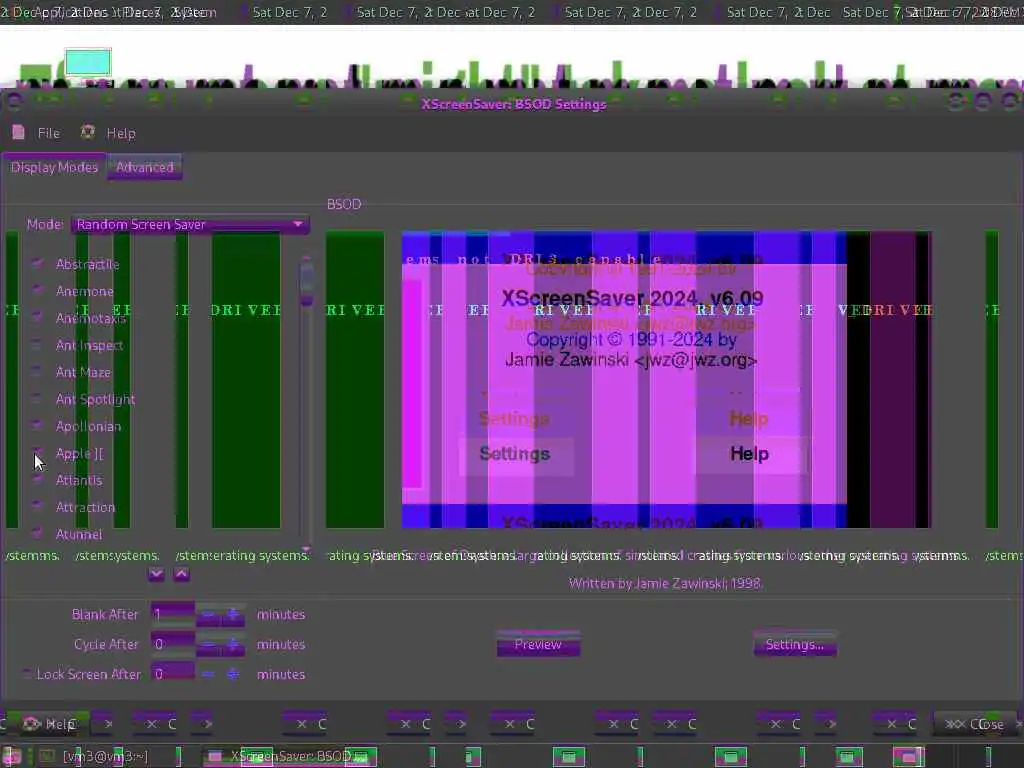Toggle the Ant Maze checkbox
Screen dimensions: 1024x768
click(x=37, y=372)
